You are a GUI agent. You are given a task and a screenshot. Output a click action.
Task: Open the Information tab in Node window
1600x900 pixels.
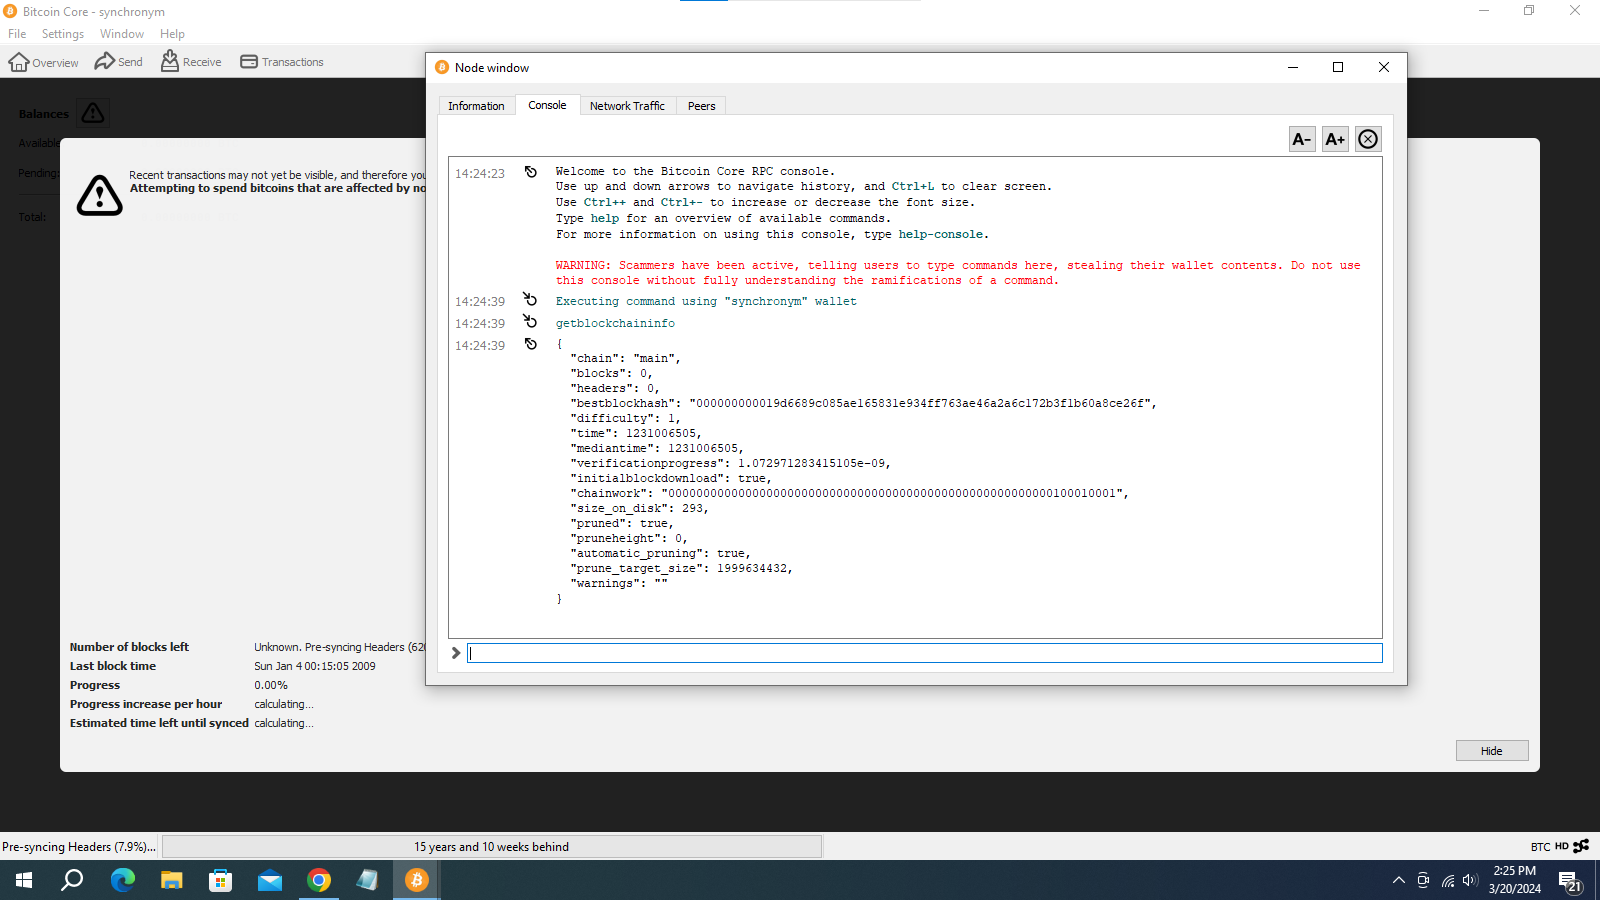click(x=476, y=106)
